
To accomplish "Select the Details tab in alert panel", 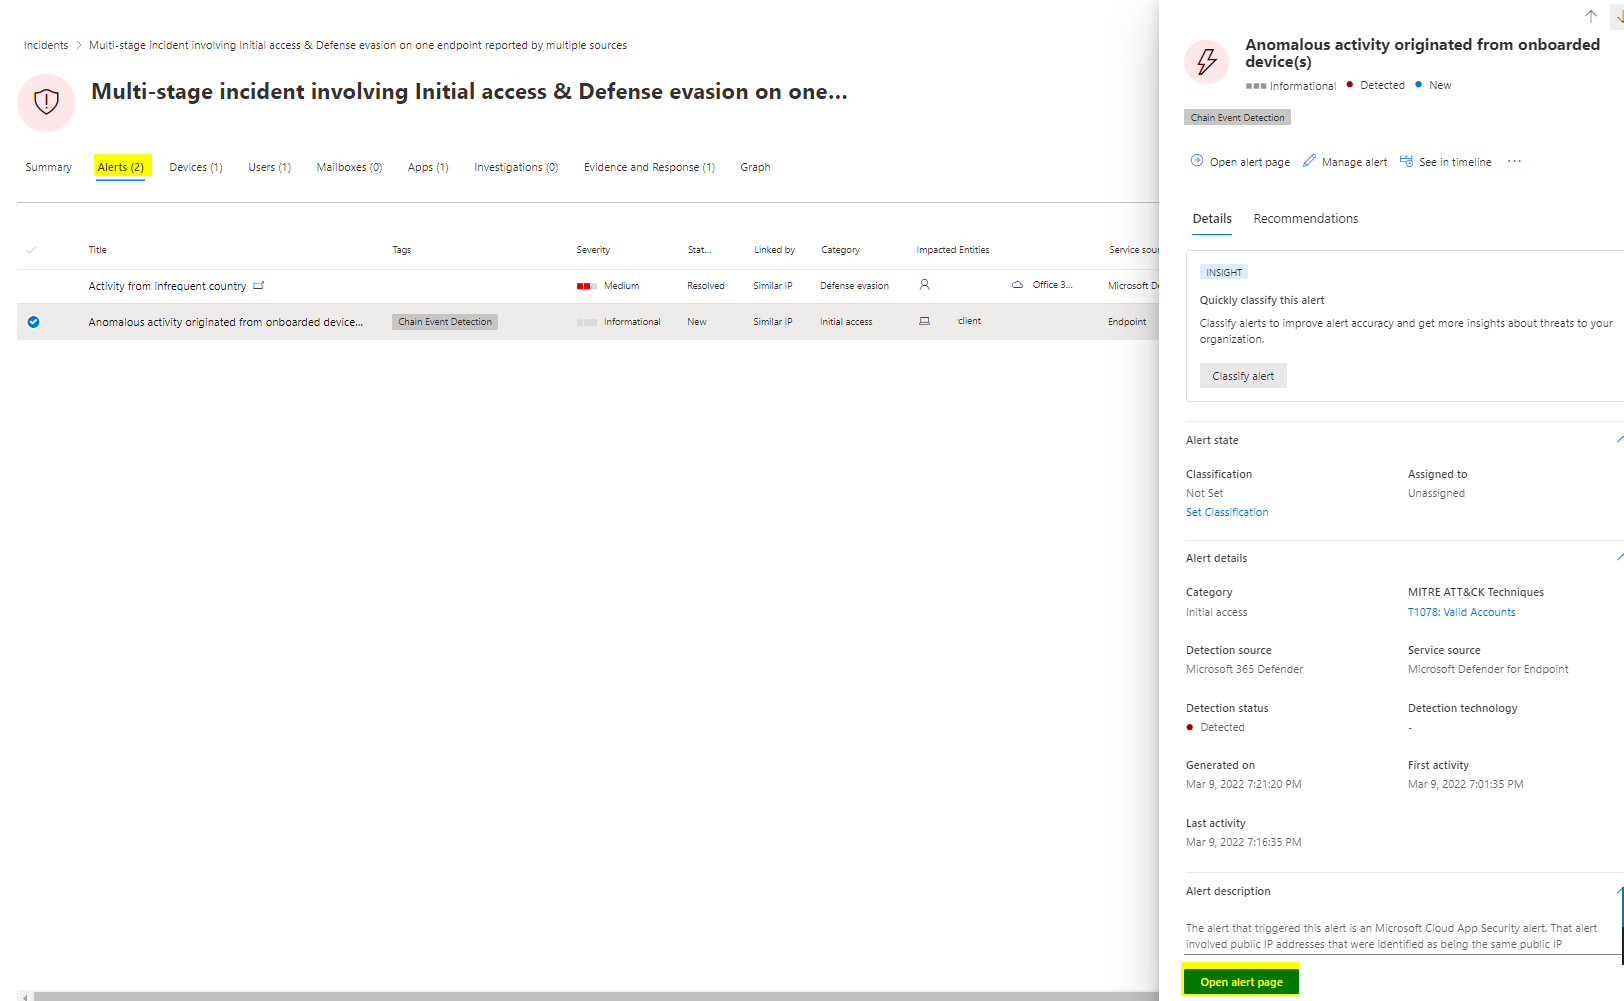I will click(x=1212, y=219).
